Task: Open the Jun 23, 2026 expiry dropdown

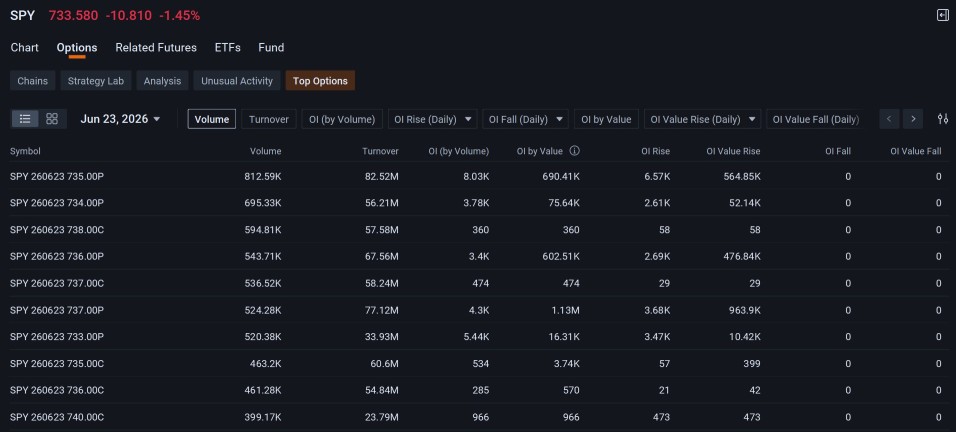Action: coord(120,119)
